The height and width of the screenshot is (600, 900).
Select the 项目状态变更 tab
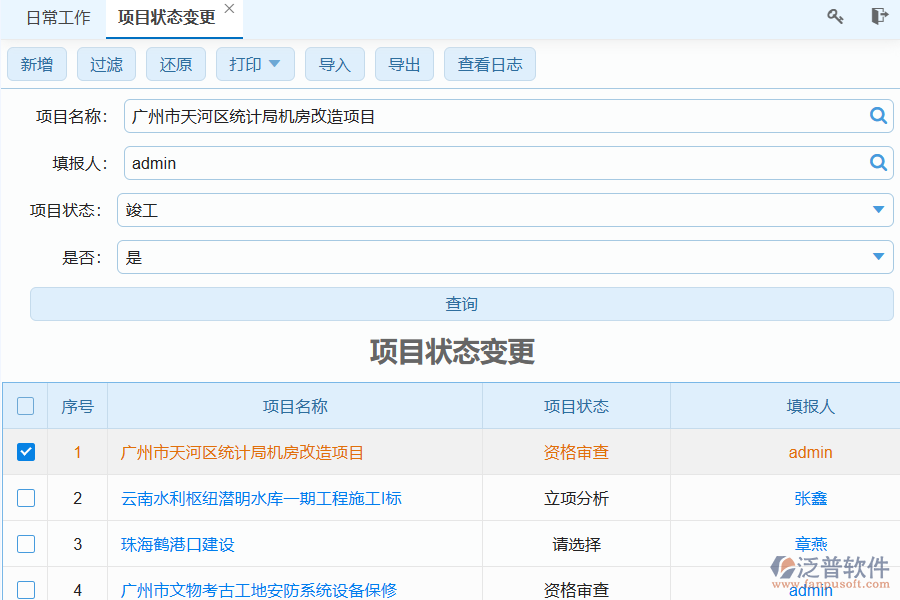[166, 18]
